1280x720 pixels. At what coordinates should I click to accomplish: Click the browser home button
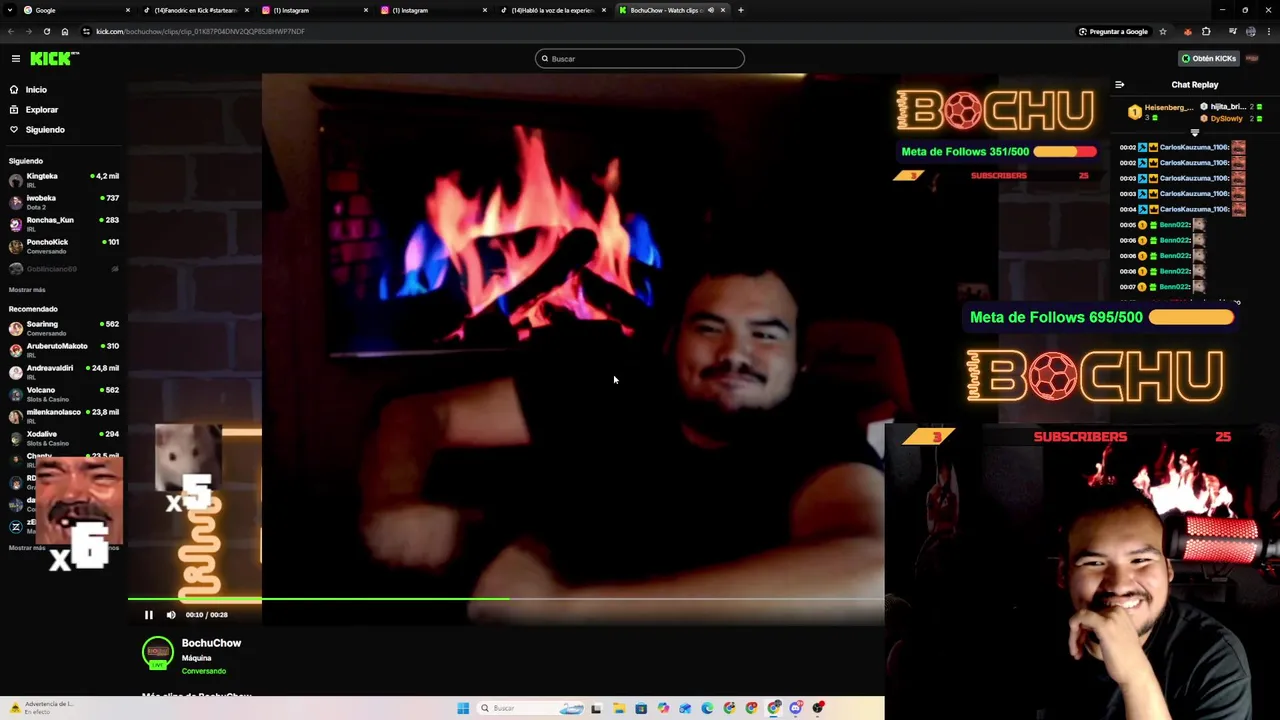coord(65,31)
